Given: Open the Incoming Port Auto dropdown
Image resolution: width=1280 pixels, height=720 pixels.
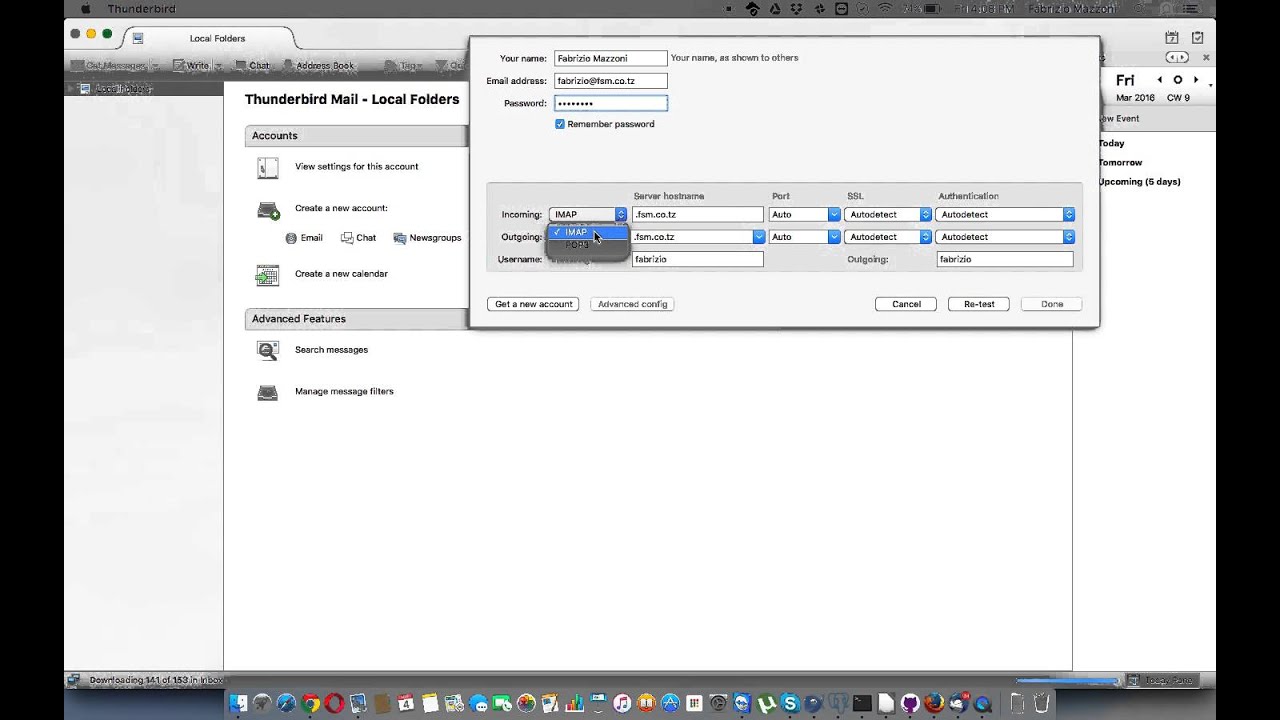Looking at the screenshot, I should [x=804, y=215].
